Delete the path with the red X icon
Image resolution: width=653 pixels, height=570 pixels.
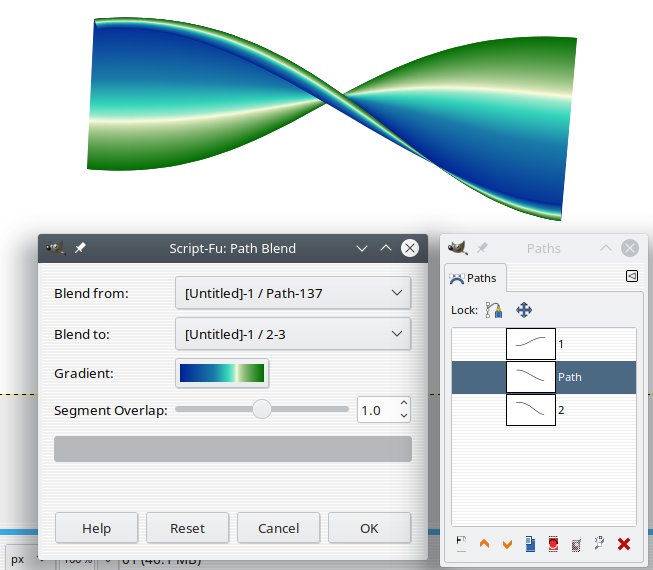coord(623,544)
